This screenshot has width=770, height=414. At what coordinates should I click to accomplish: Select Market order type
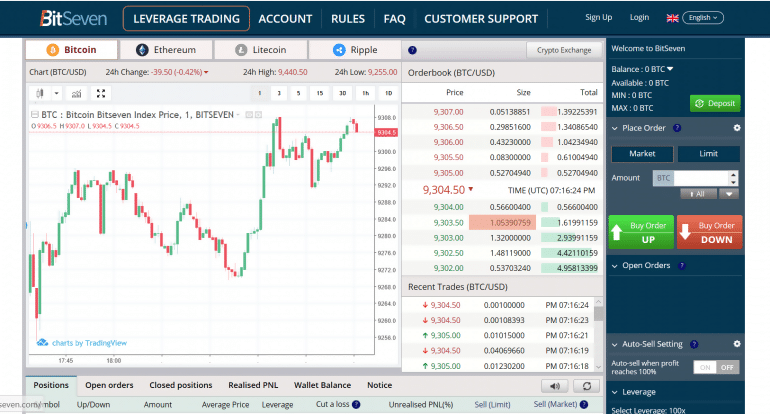pos(642,154)
